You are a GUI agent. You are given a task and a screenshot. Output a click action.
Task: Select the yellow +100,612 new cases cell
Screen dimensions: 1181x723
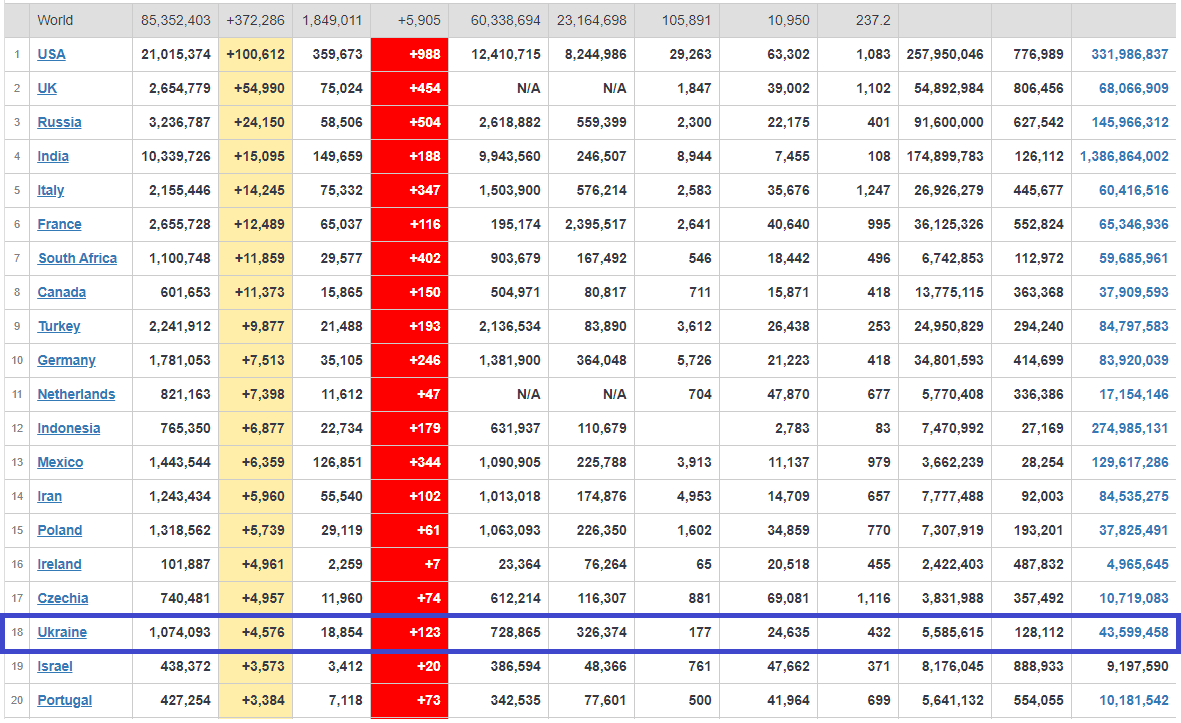[x=255, y=54]
